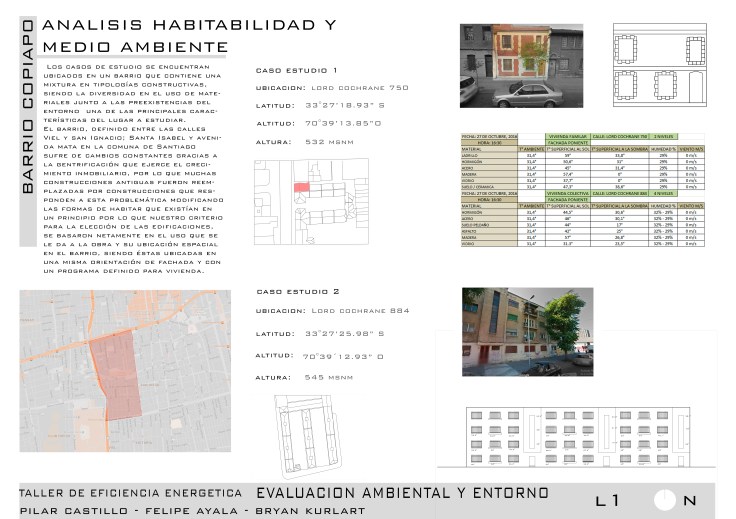This screenshot has width=736, height=519.
Task: Click the 'CASO ESTUDIO 1' heading
Action: coord(297,71)
